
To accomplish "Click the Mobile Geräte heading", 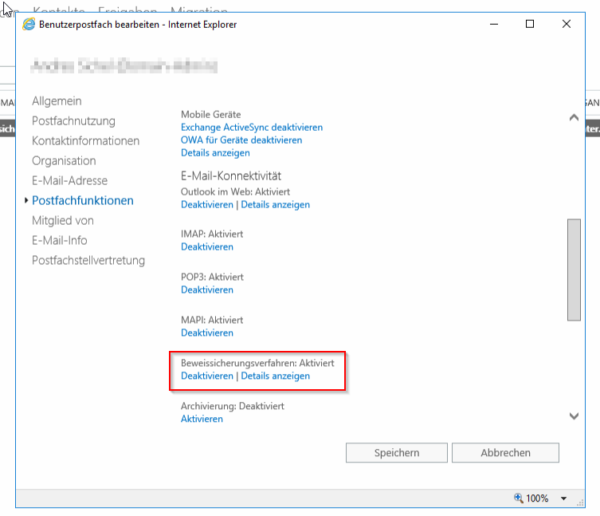I will point(211,114).
